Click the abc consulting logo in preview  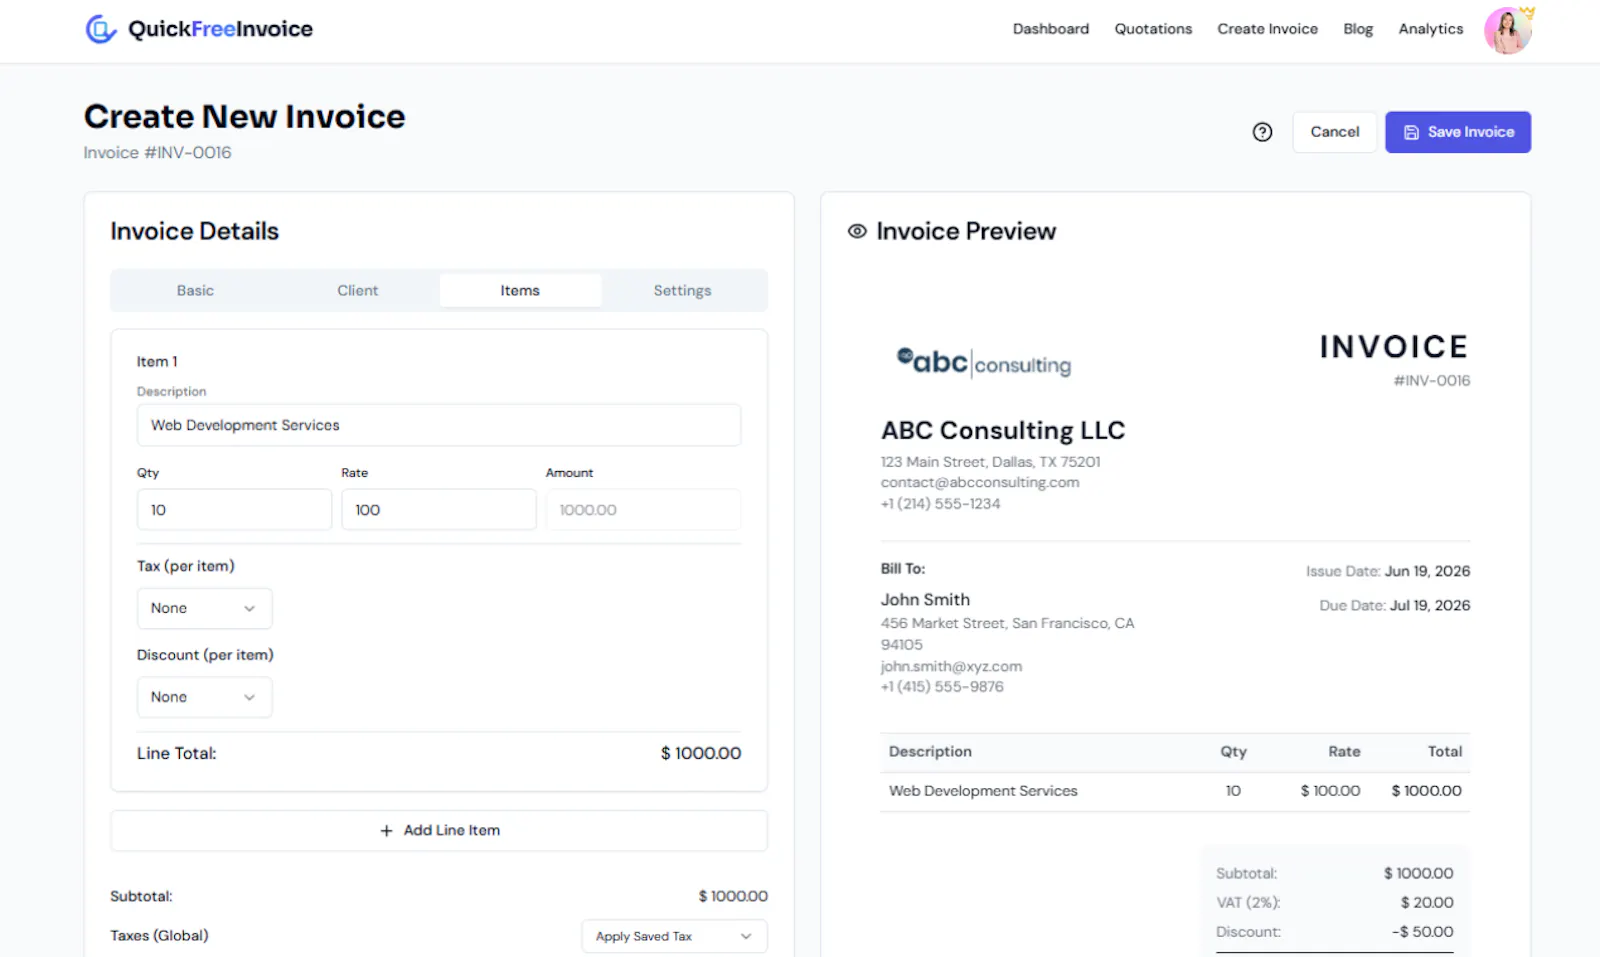(x=983, y=361)
